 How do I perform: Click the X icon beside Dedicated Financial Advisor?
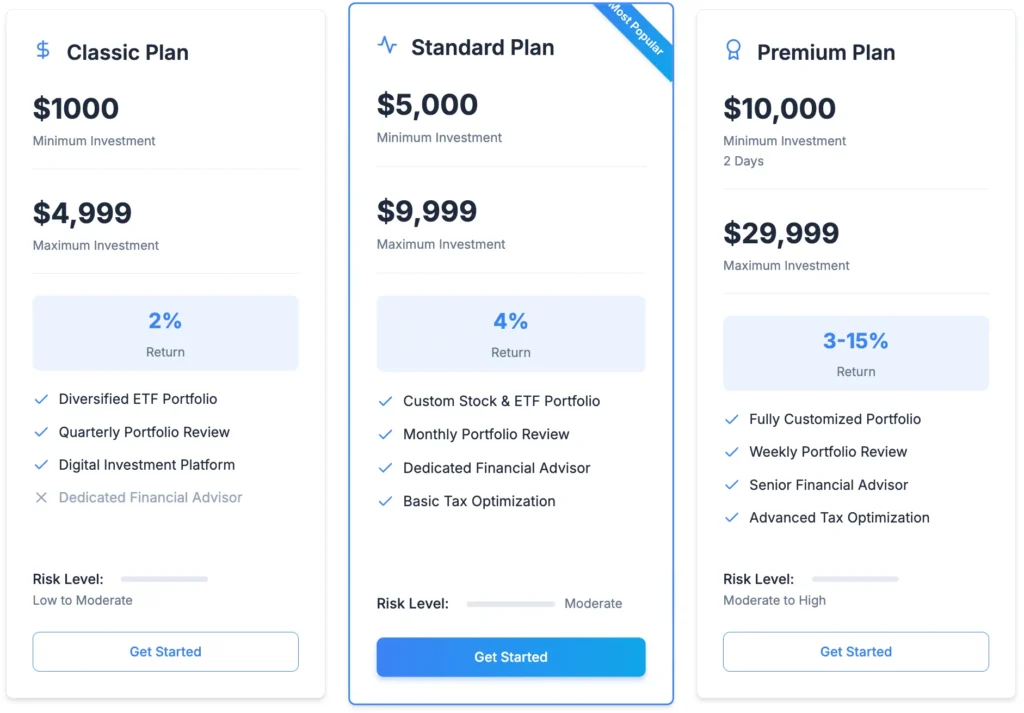pos(41,498)
